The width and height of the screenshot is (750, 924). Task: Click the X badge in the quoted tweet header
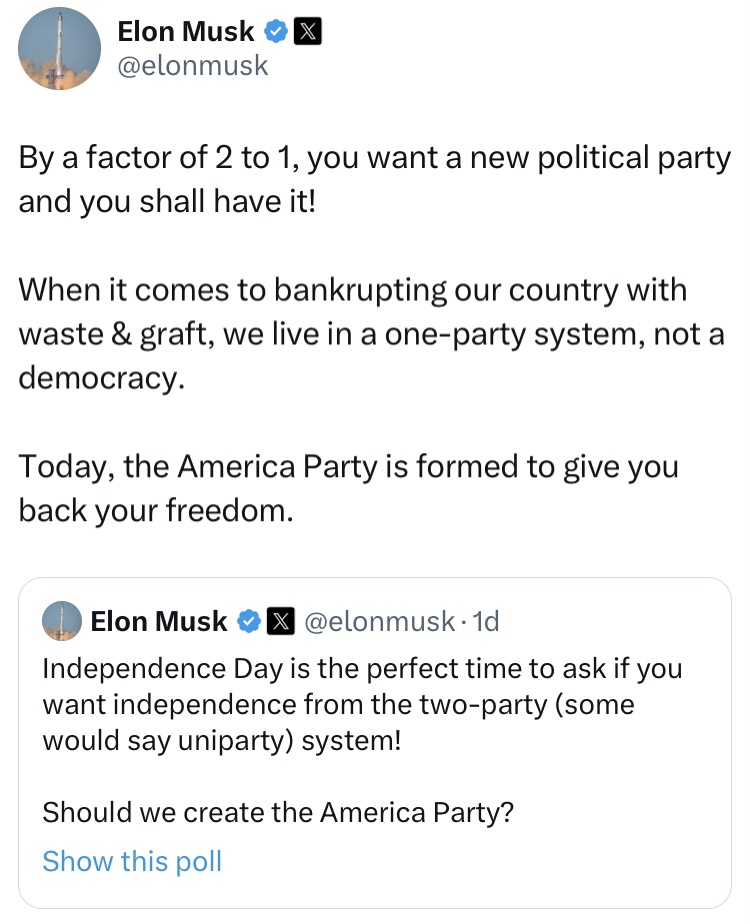[x=279, y=622]
